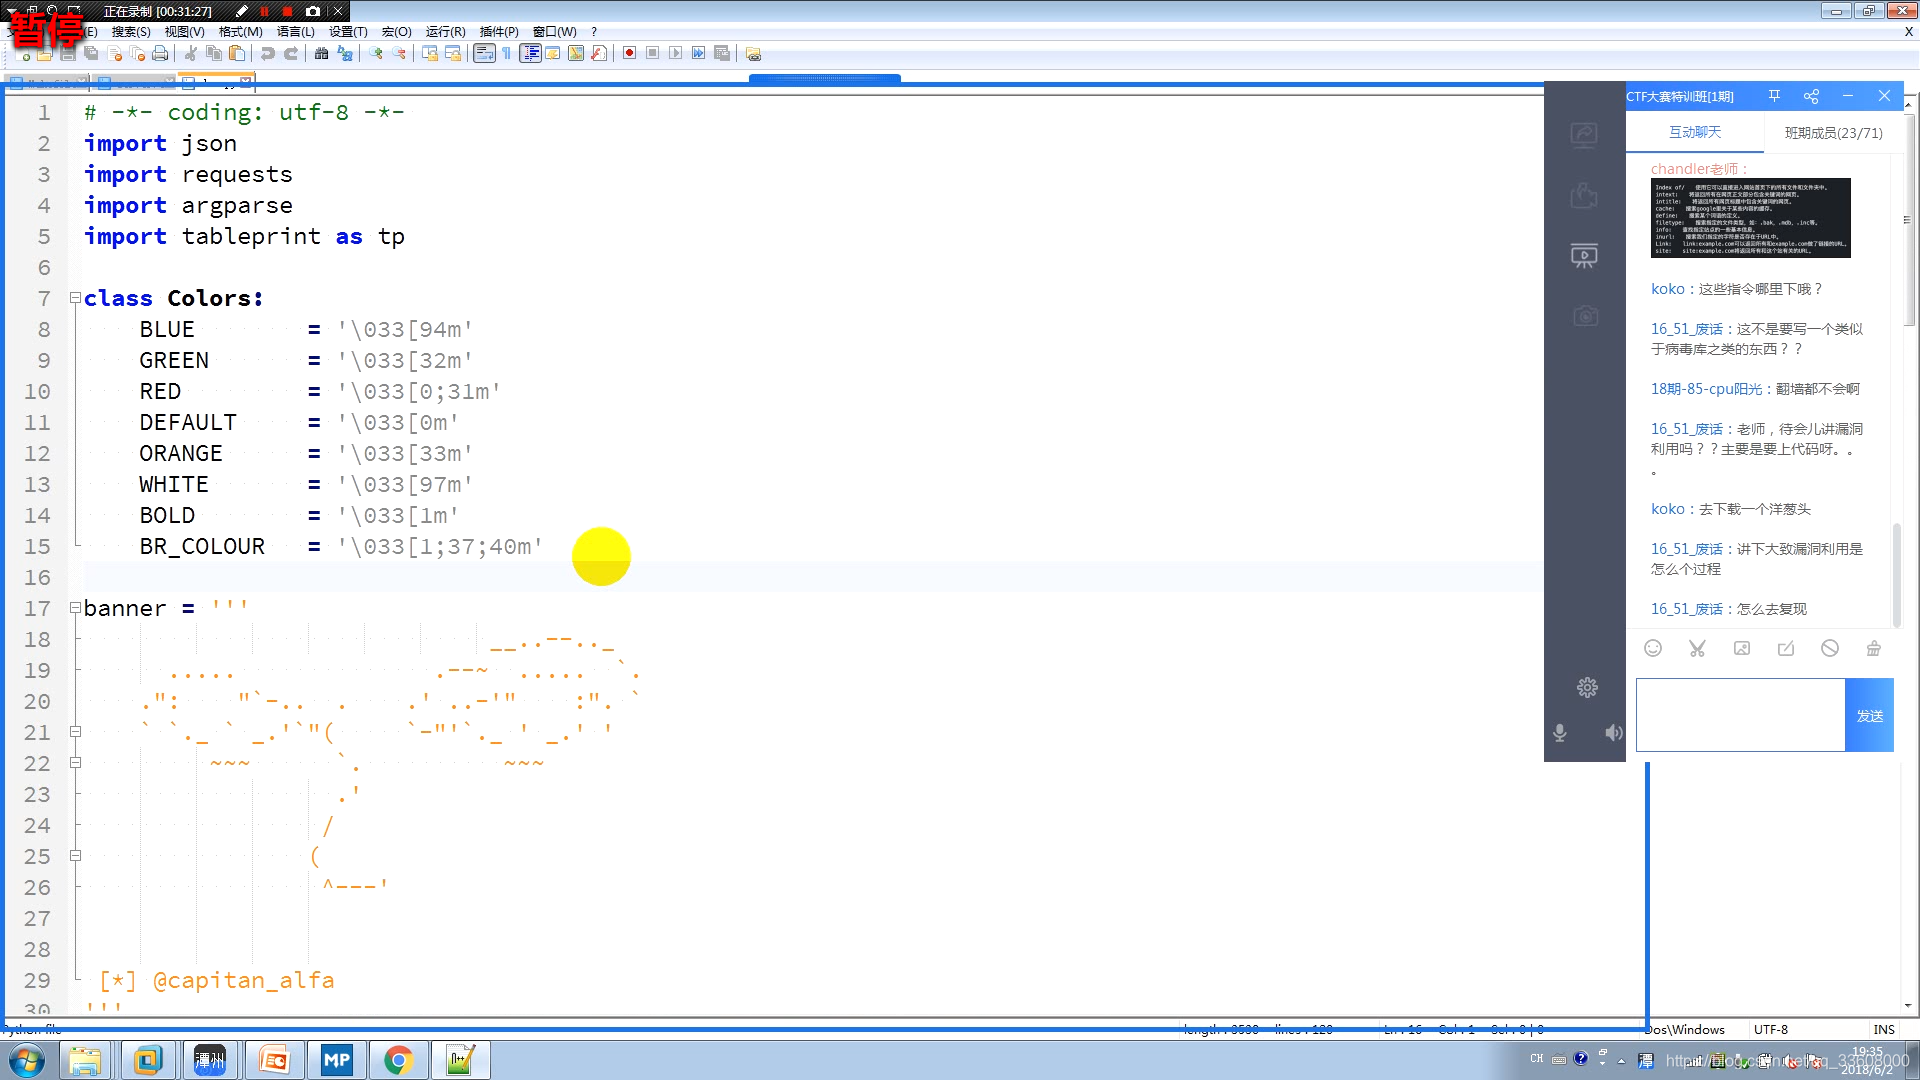Click the Find binoculars toolbar icon

click(x=321, y=53)
